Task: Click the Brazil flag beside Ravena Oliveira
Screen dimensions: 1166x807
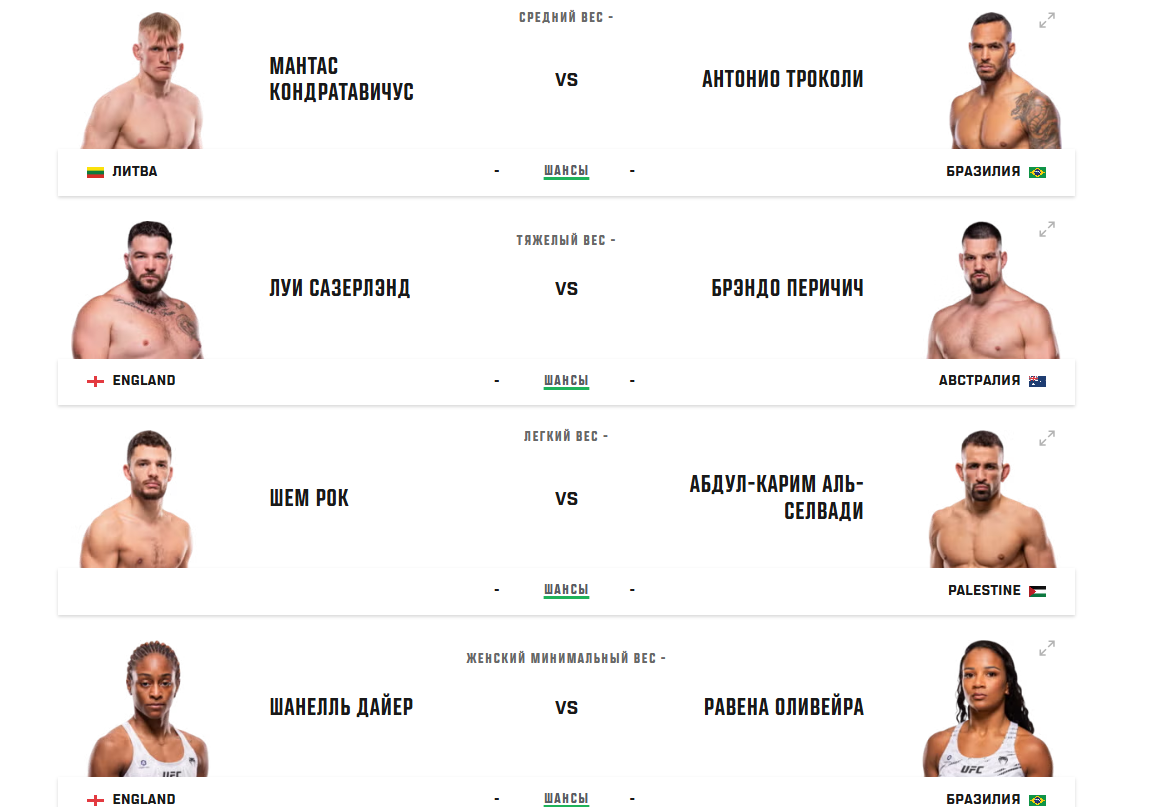Action: (x=1037, y=800)
